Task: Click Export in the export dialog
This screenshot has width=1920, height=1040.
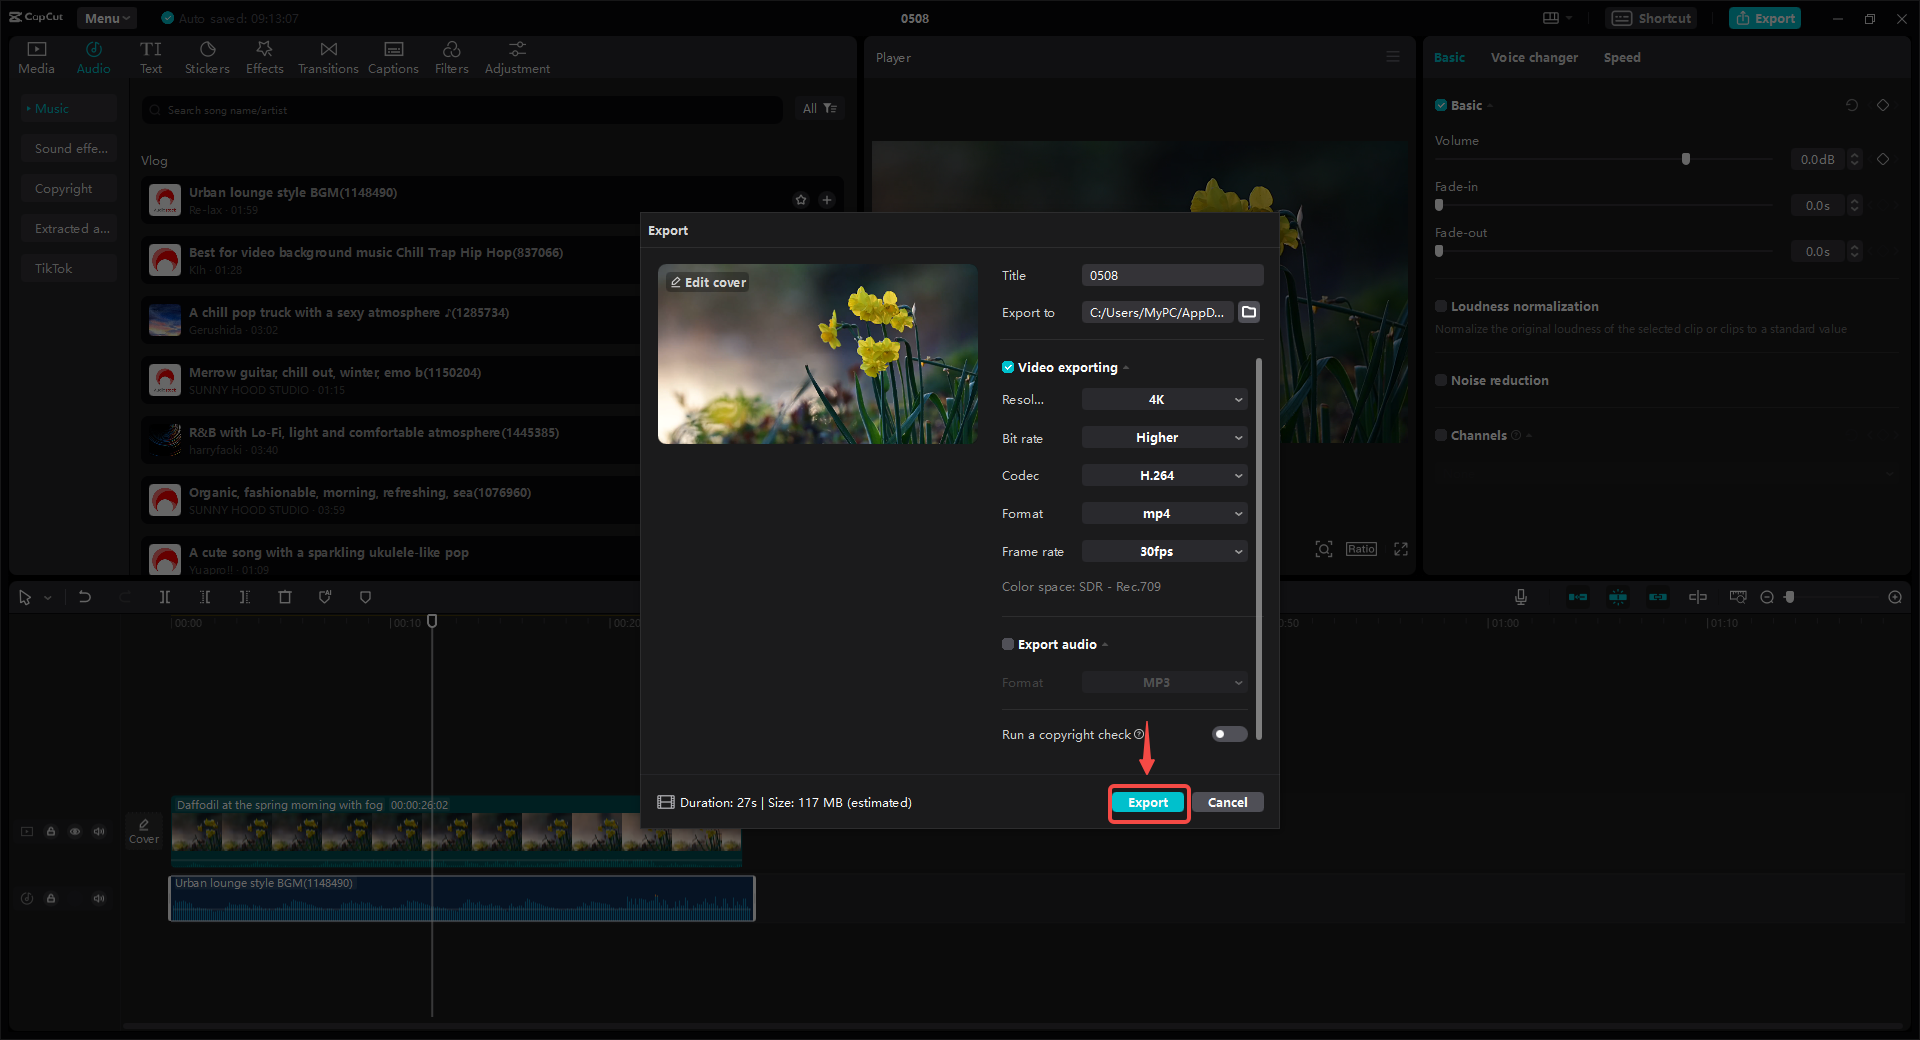Action: click(1148, 802)
